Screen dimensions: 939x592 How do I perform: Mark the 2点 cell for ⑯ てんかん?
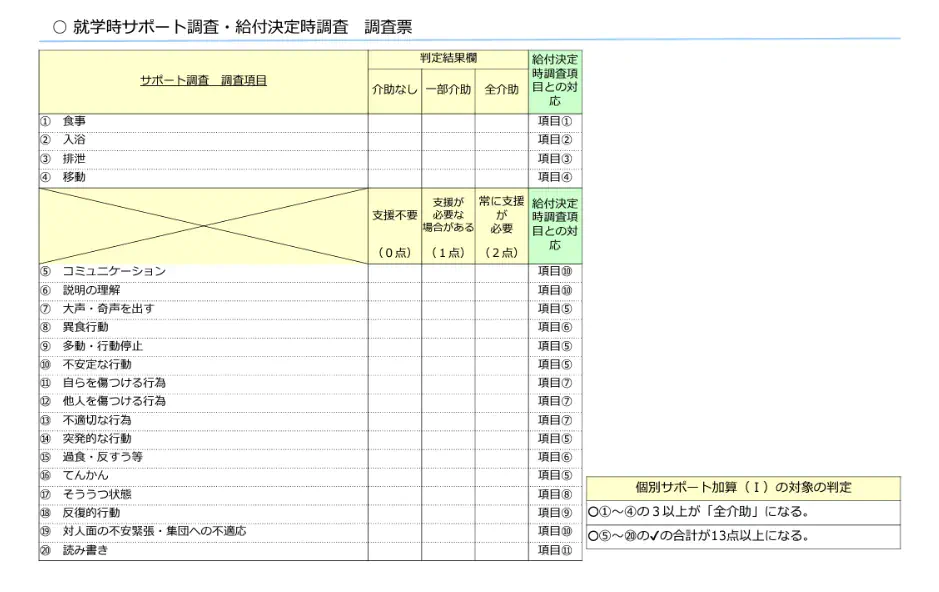[501, 476]
